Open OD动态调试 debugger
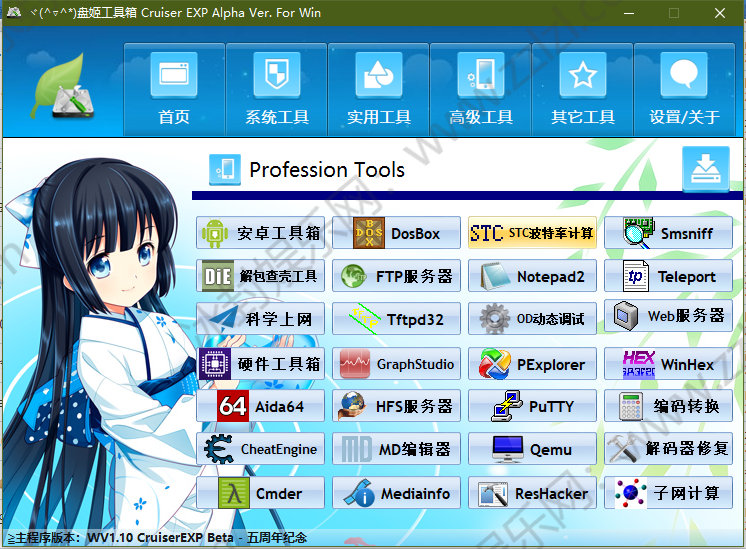 click(x=532, y=318)
